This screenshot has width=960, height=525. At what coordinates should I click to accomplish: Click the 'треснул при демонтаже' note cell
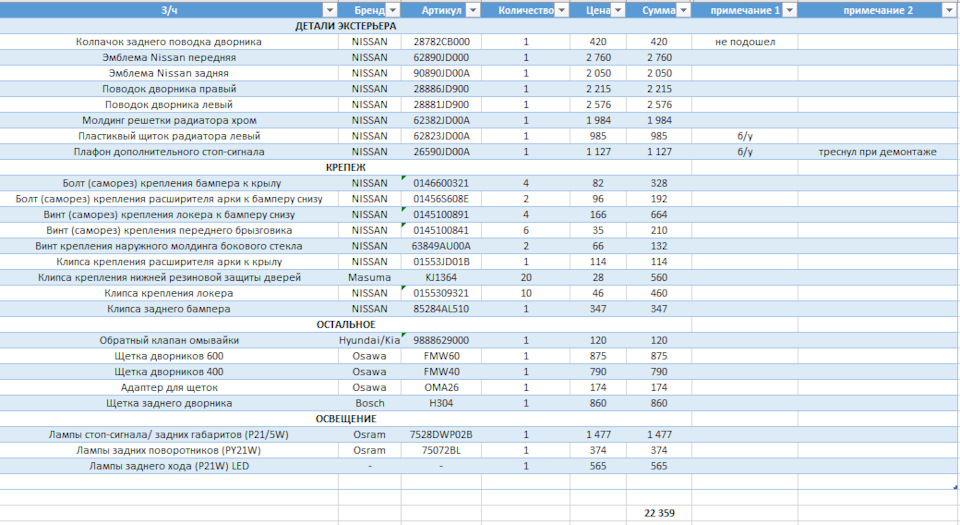coord(876,152)
